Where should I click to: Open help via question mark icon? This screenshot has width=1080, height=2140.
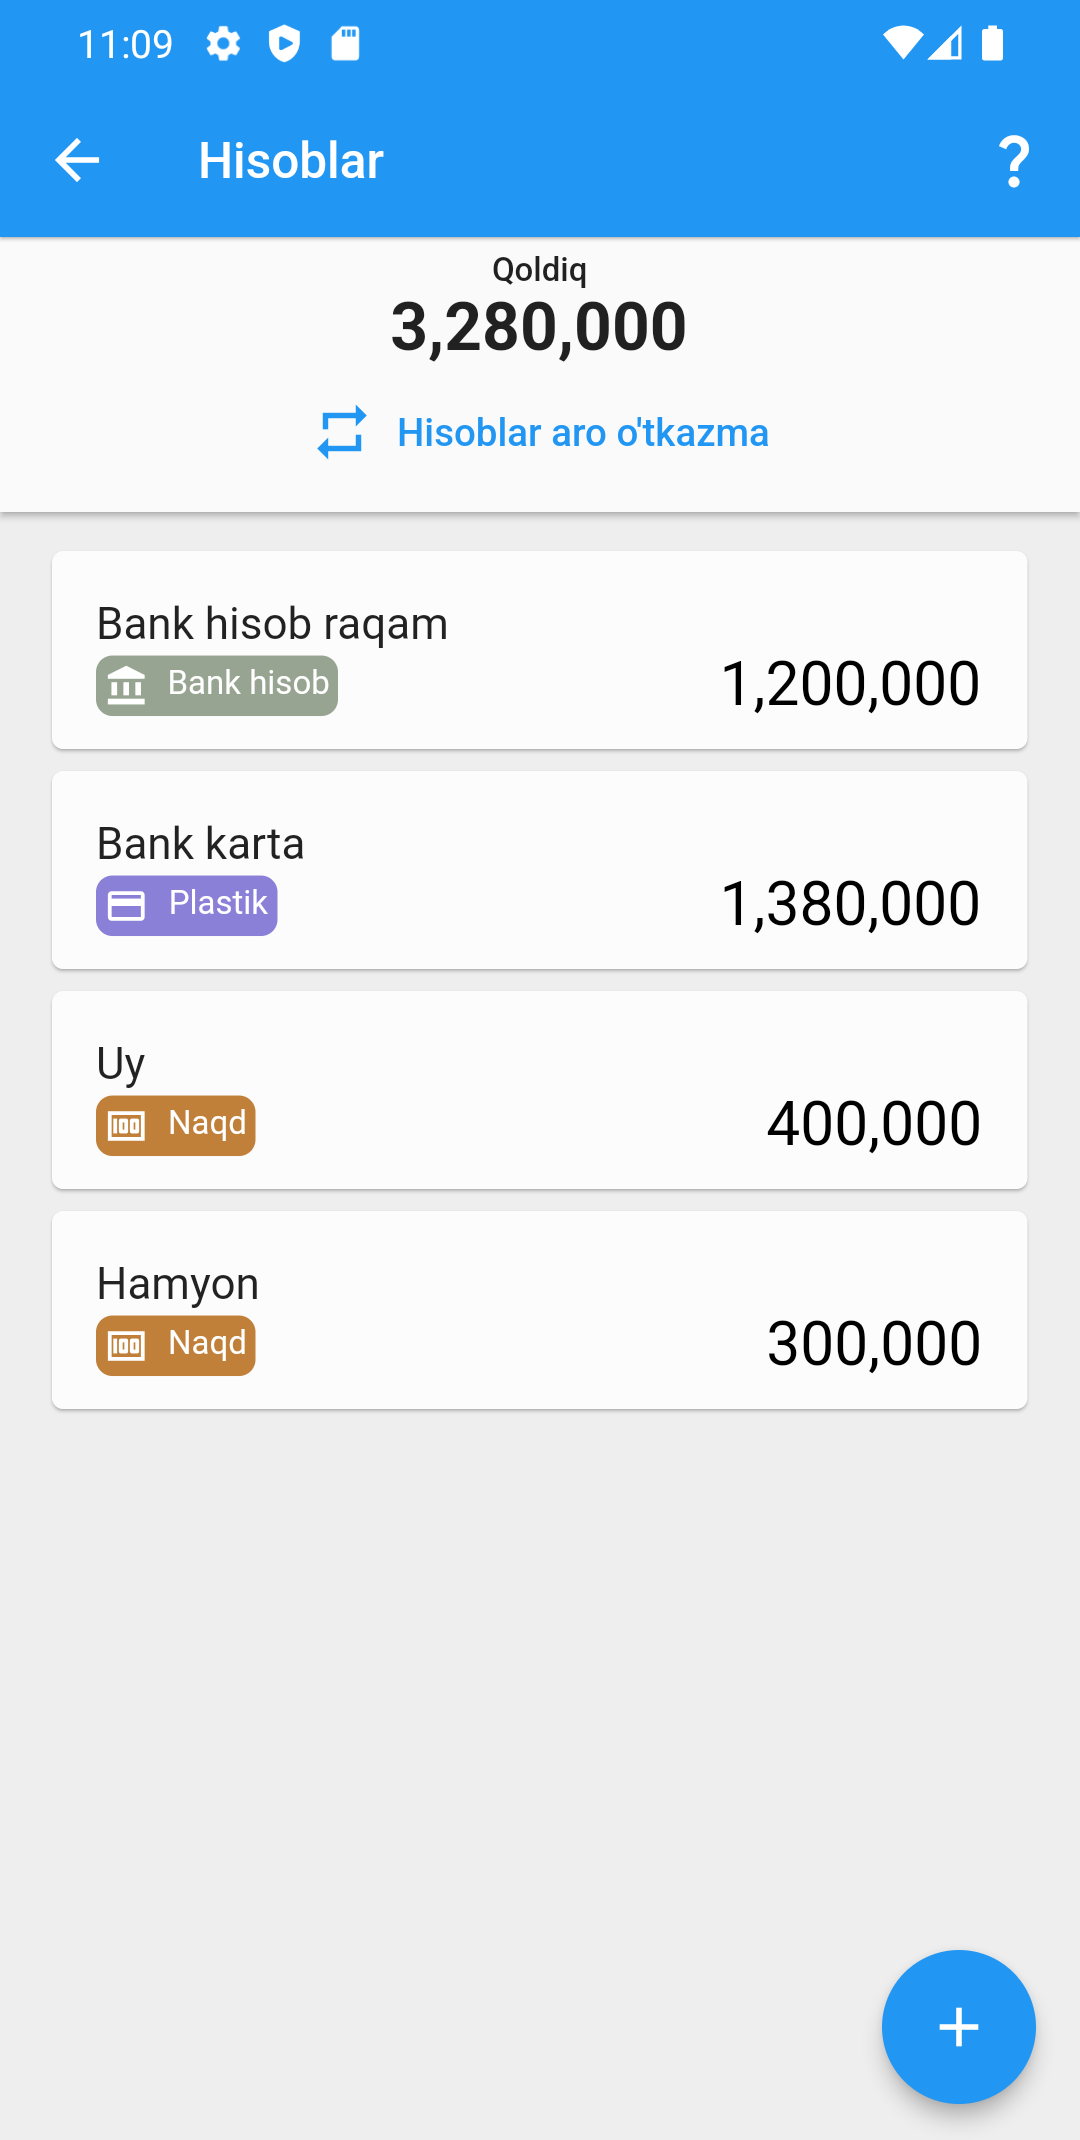(x=1014, y=161)
